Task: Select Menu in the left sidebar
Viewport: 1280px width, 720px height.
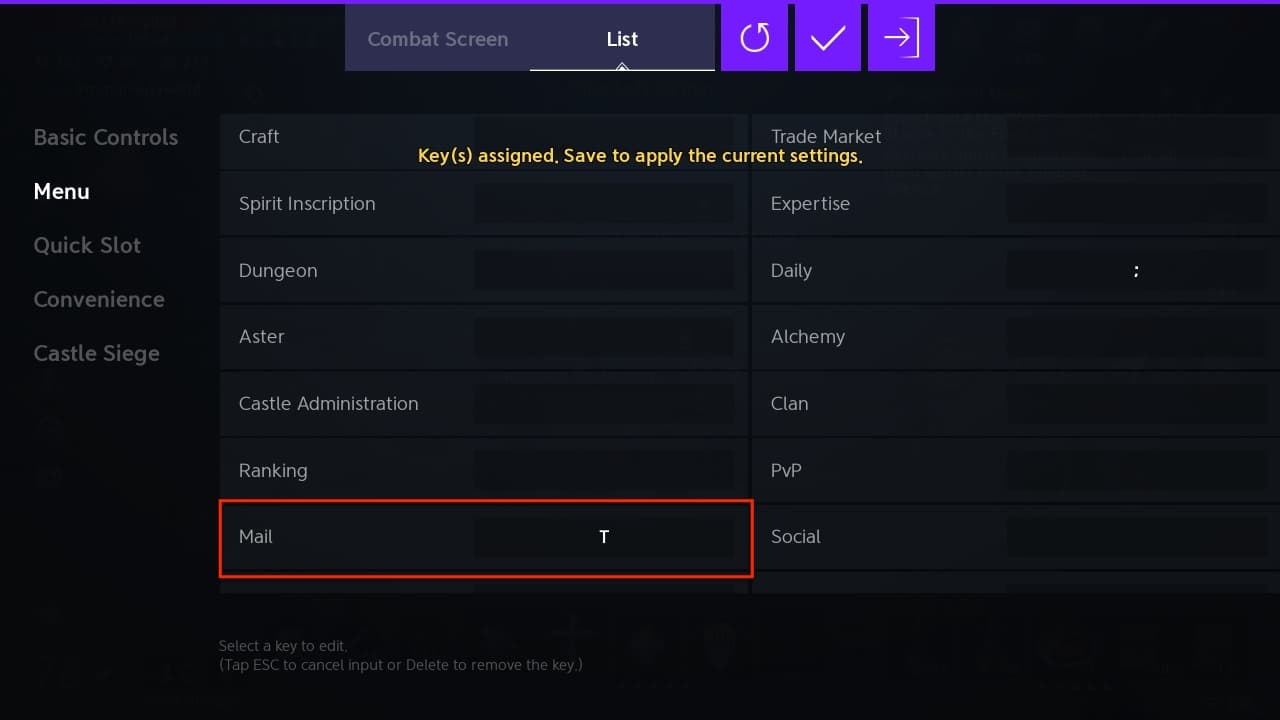Action: click(x=61, y=191)
